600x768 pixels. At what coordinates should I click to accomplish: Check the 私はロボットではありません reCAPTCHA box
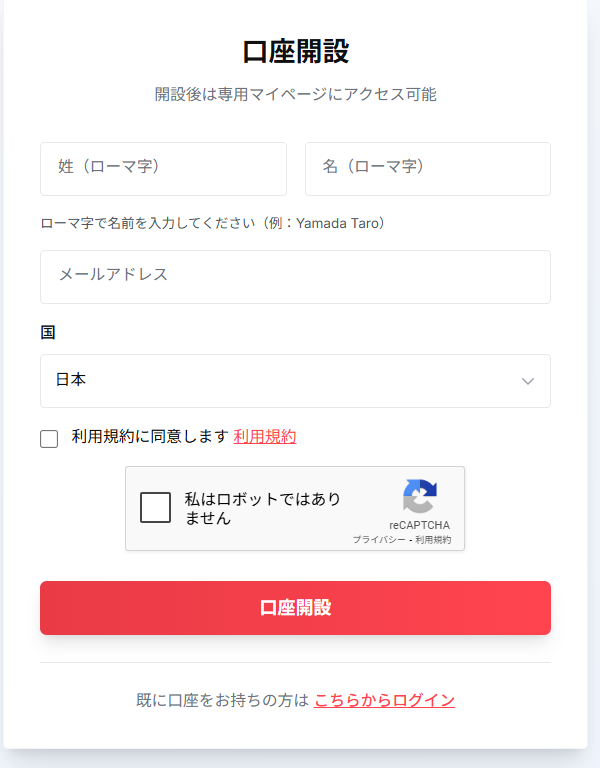(x=156, y=508)
